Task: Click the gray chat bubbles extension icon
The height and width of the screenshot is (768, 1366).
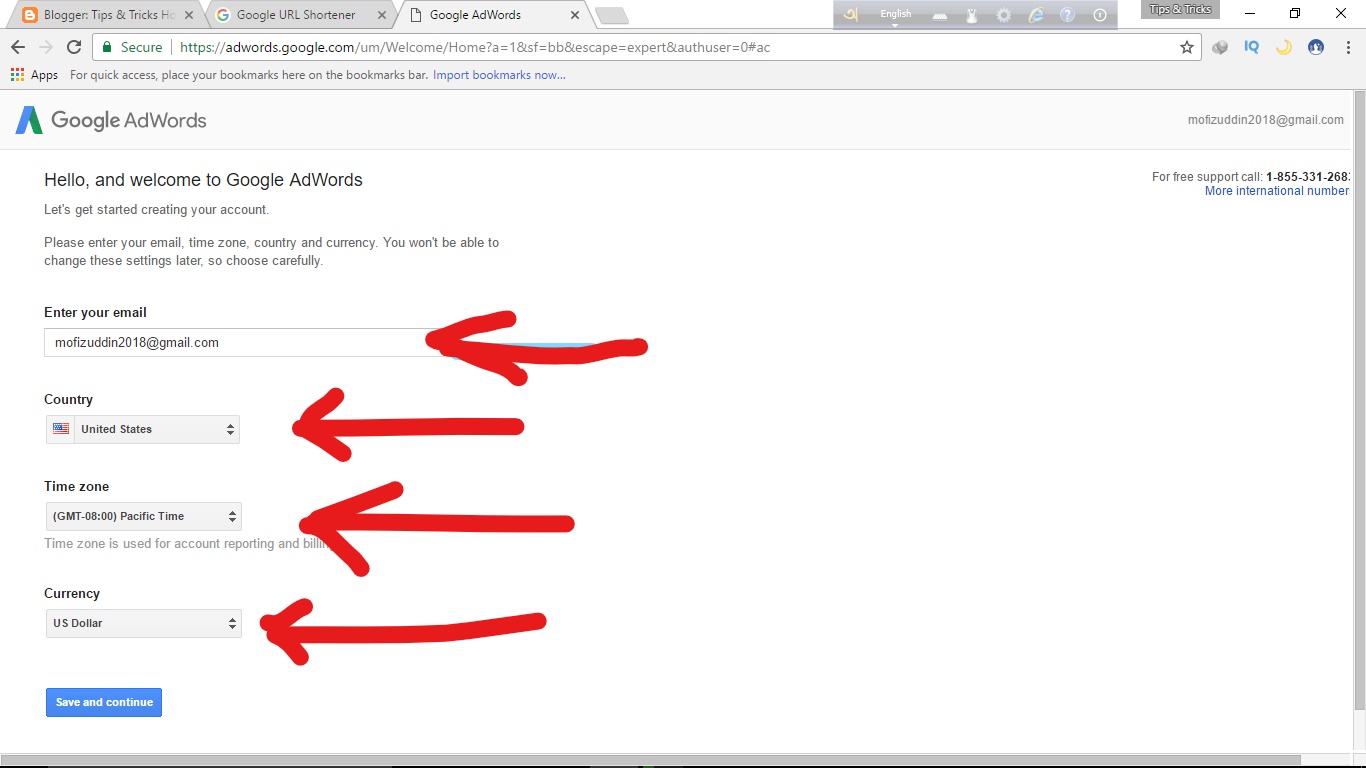Action: click(1220, 47)
